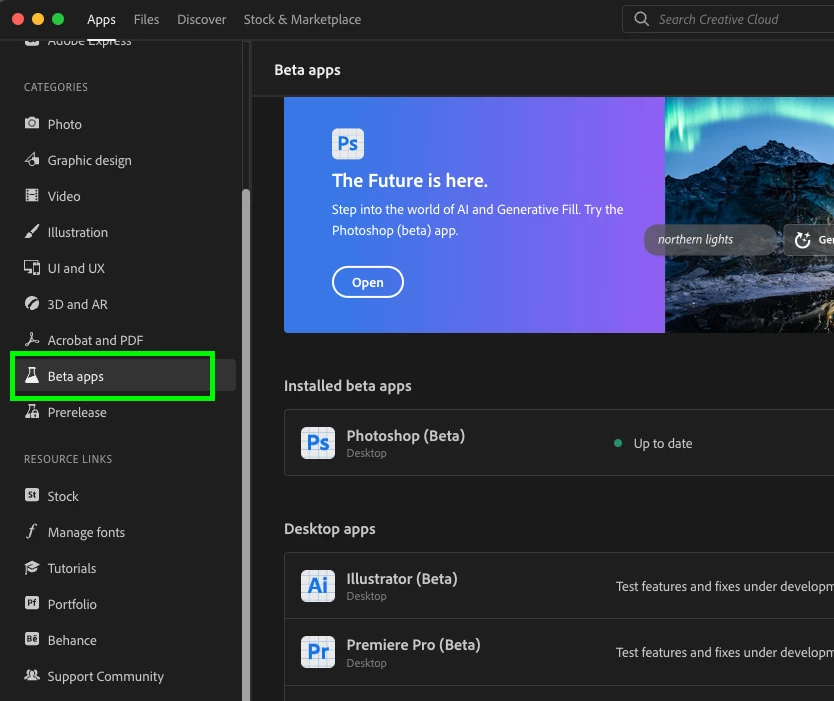Open the Stock & Marketplace tab
834x701 pixels.
pyautogui.click(x=302, y=20)
